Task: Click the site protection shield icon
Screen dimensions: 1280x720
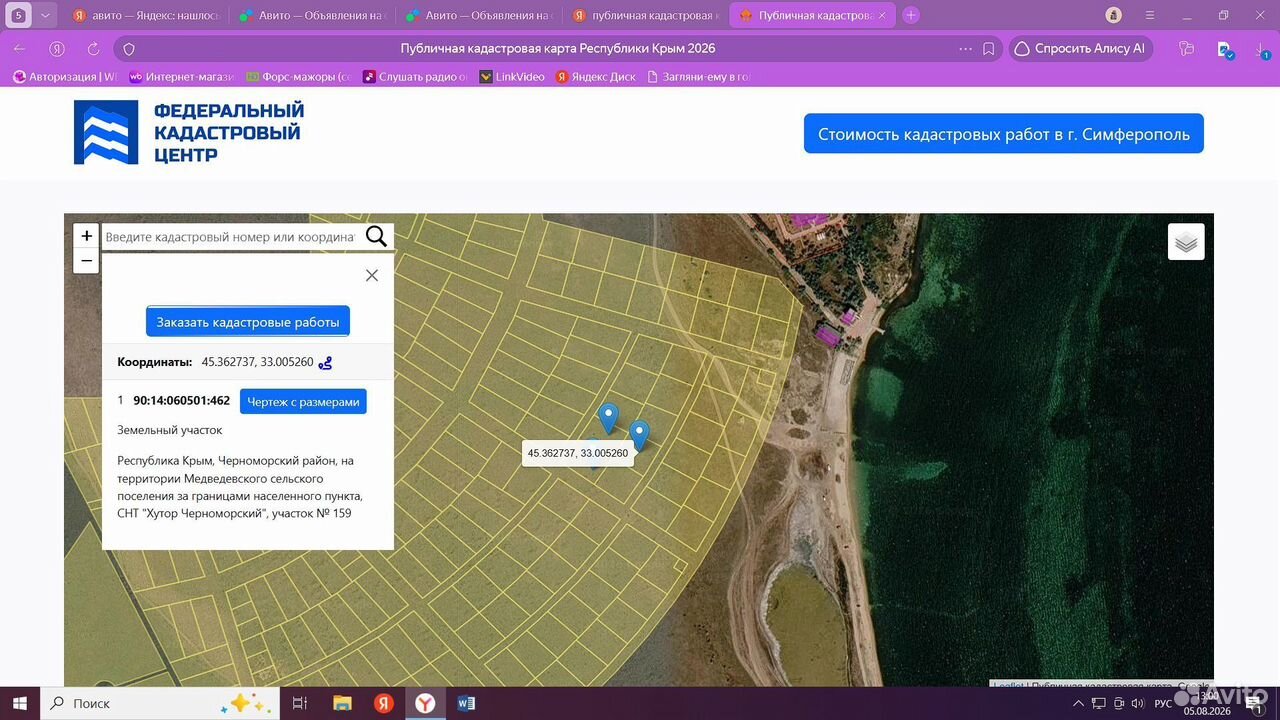Action: 129,48
